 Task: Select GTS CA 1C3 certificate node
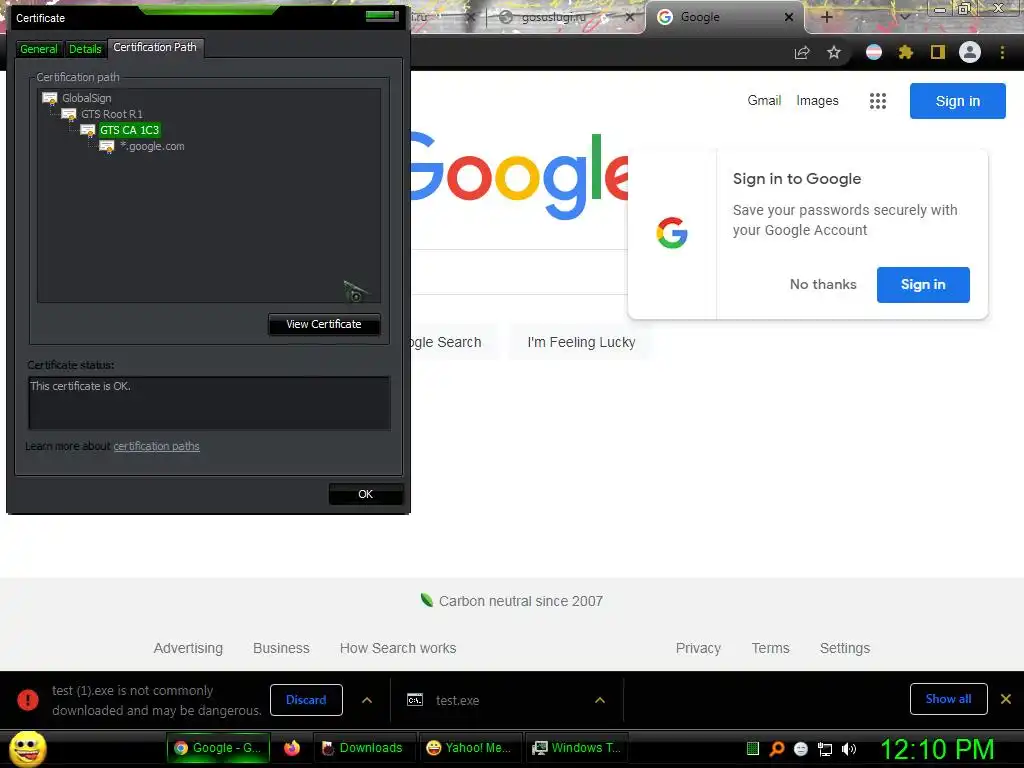pos(129,130)
